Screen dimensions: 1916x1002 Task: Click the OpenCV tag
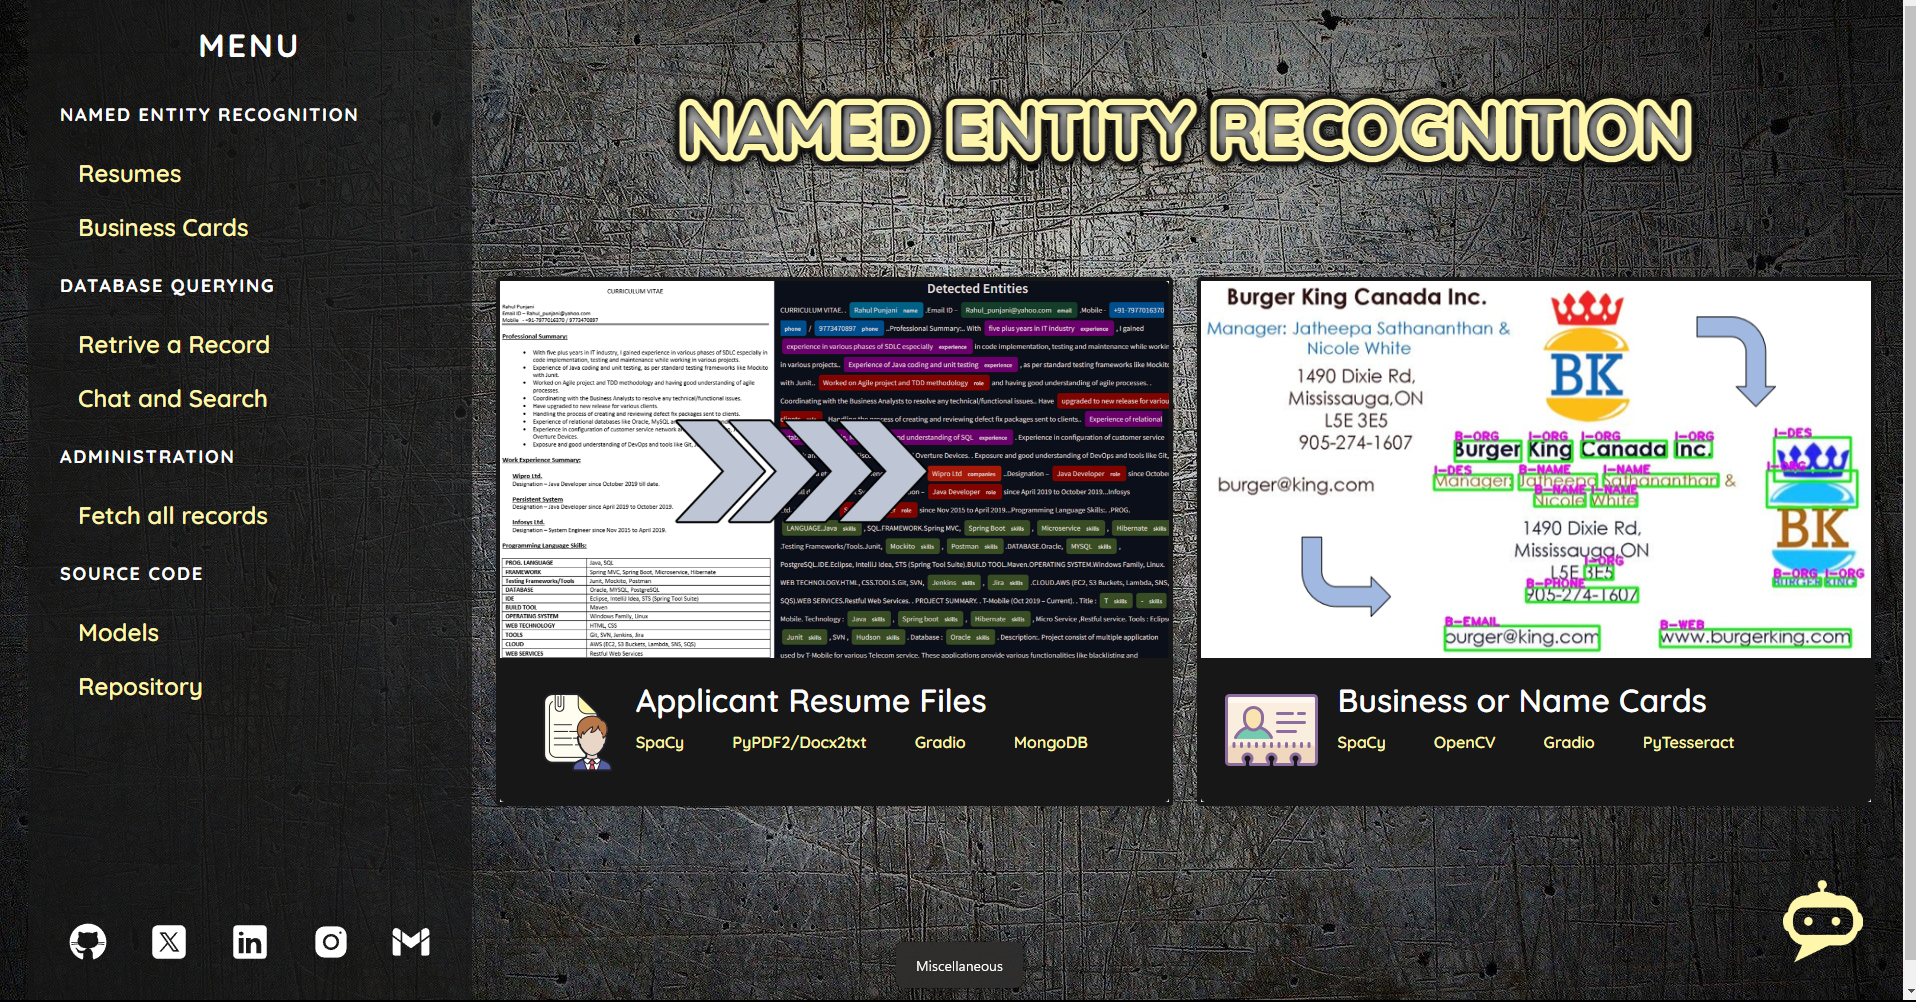[x=1464, y=742]
